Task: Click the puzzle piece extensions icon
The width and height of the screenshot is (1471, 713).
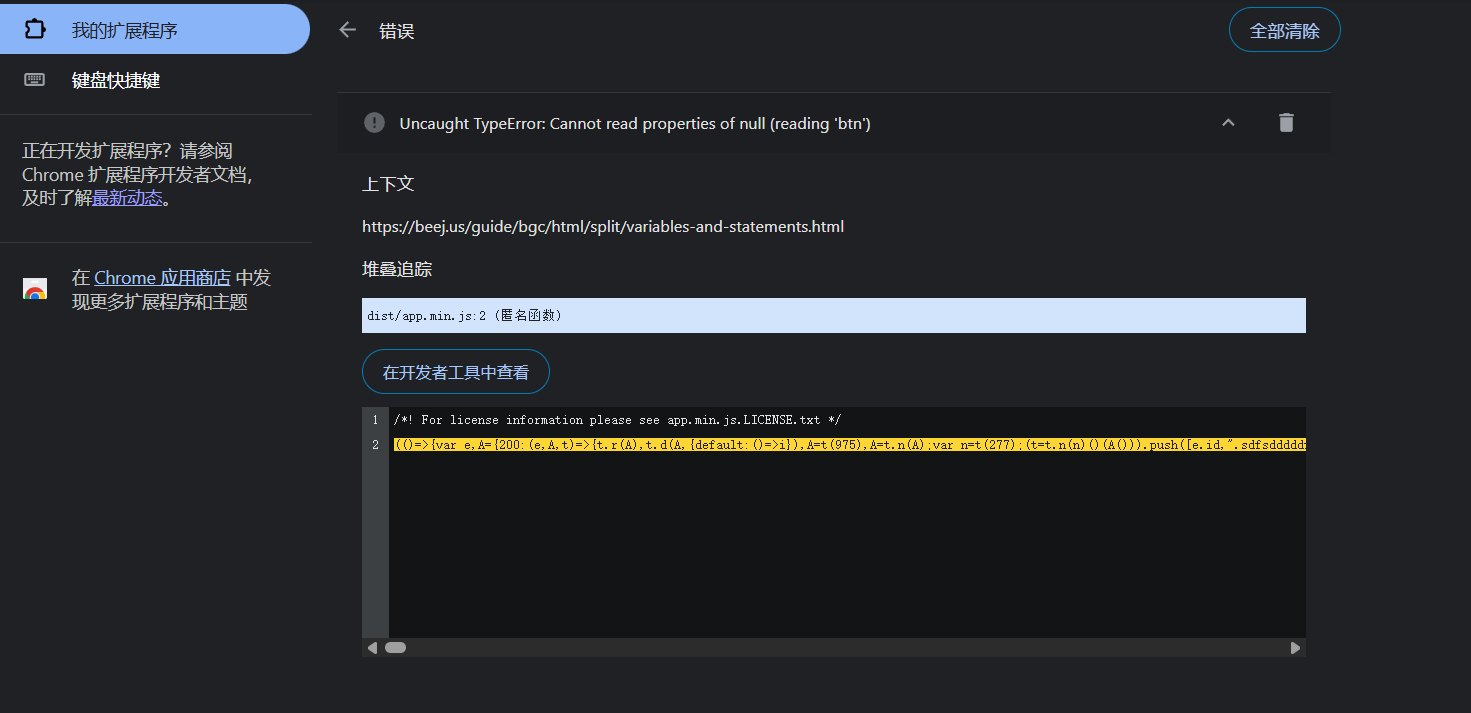Action: tap(35, 30)
